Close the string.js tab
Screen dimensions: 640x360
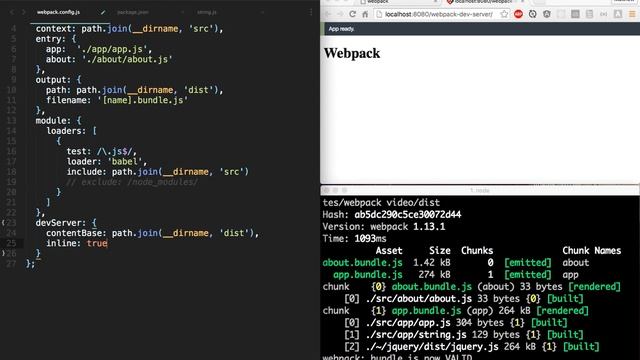click(262, 12)
